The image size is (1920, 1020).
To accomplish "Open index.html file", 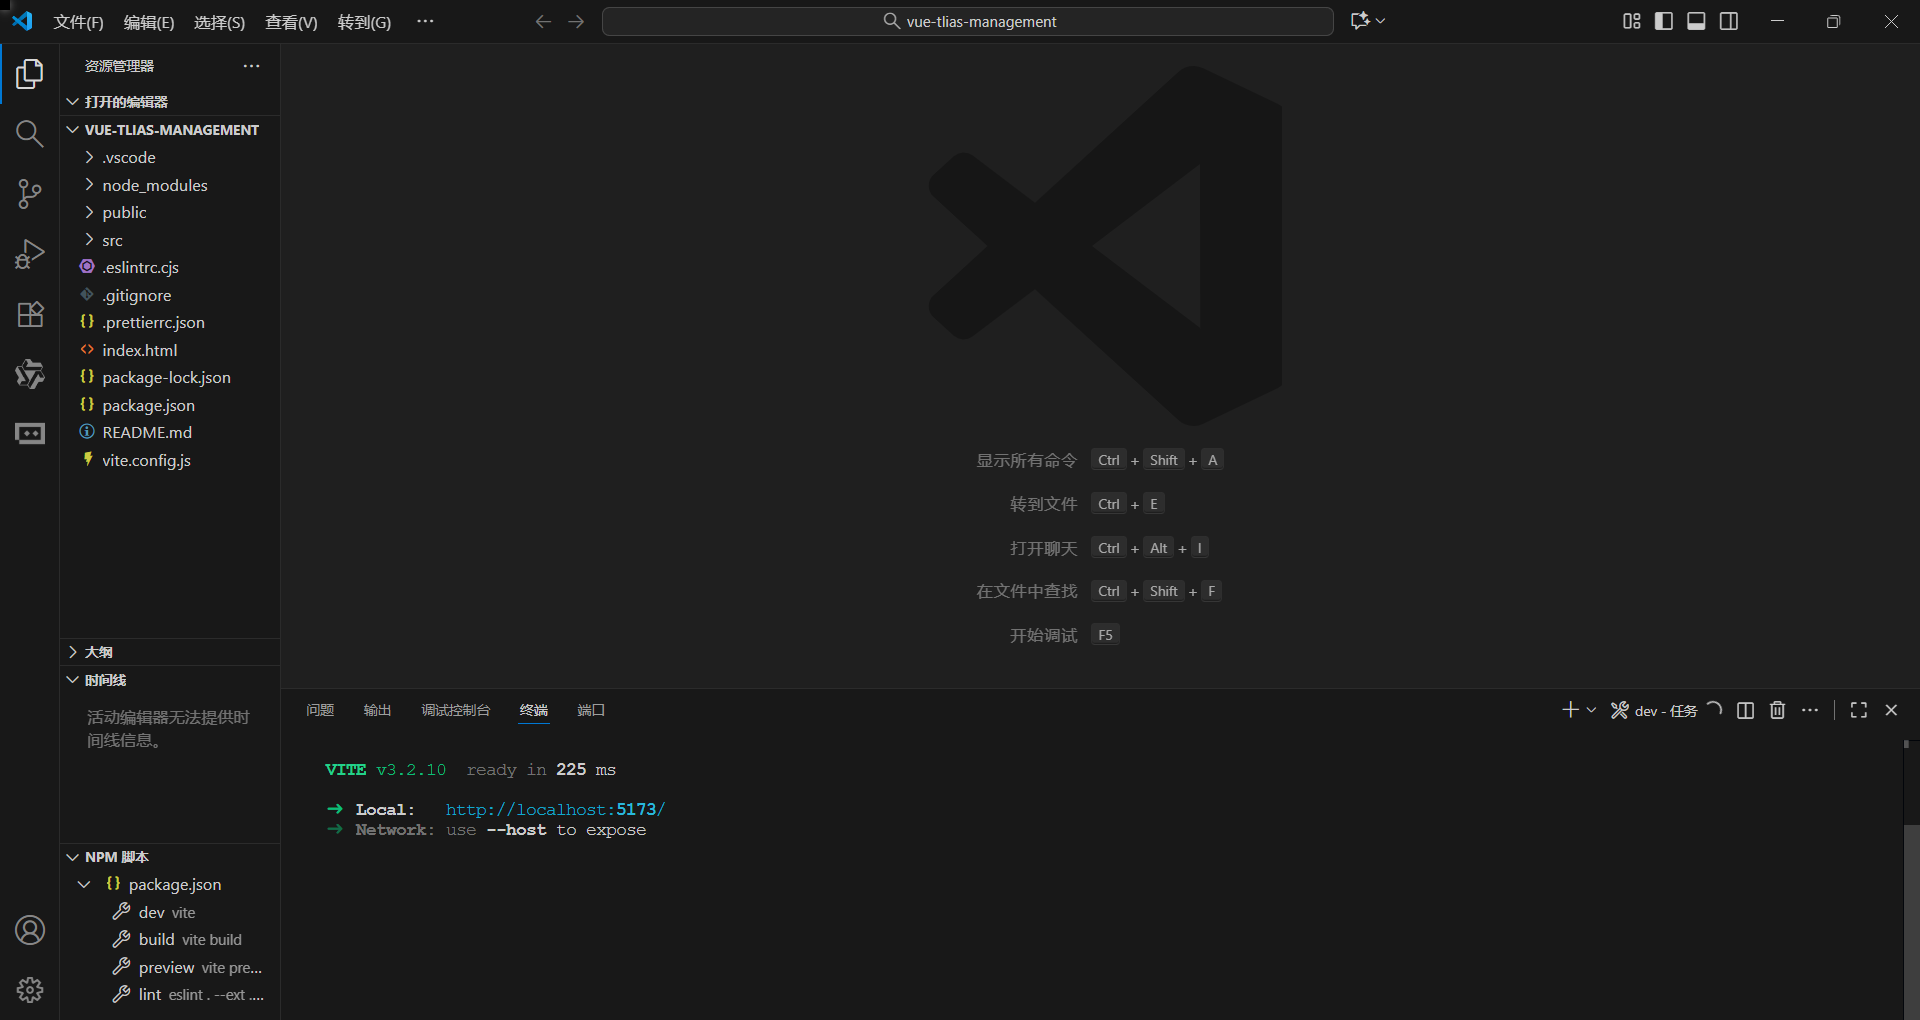I will (171, 350).
